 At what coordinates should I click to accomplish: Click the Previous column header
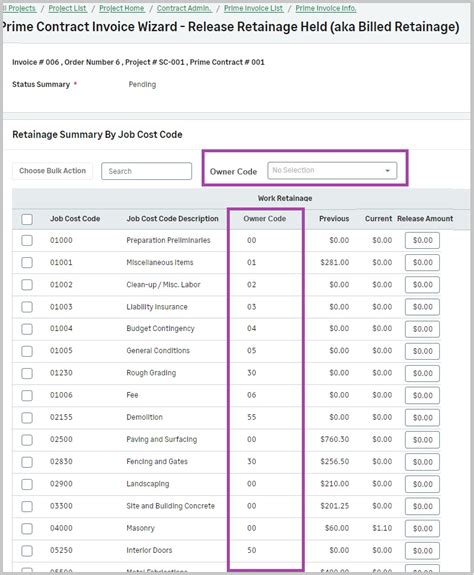click(334, 219)
